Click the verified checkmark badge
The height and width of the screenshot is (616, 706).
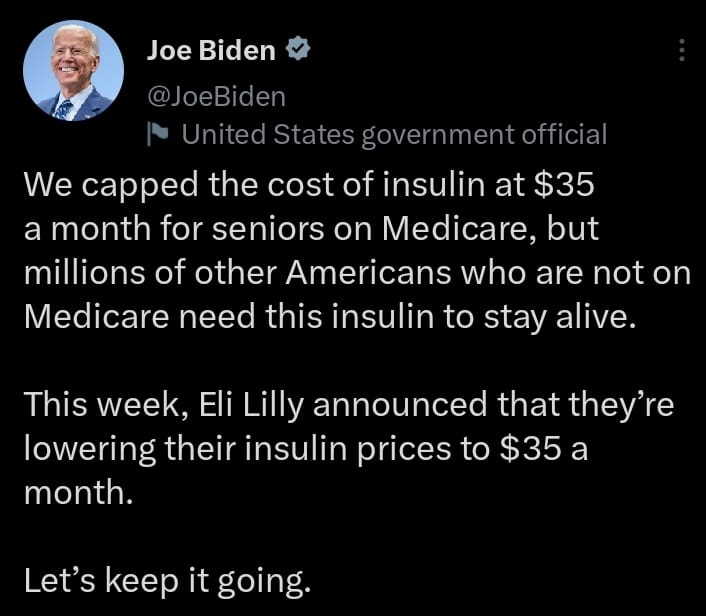coord(298,49)
